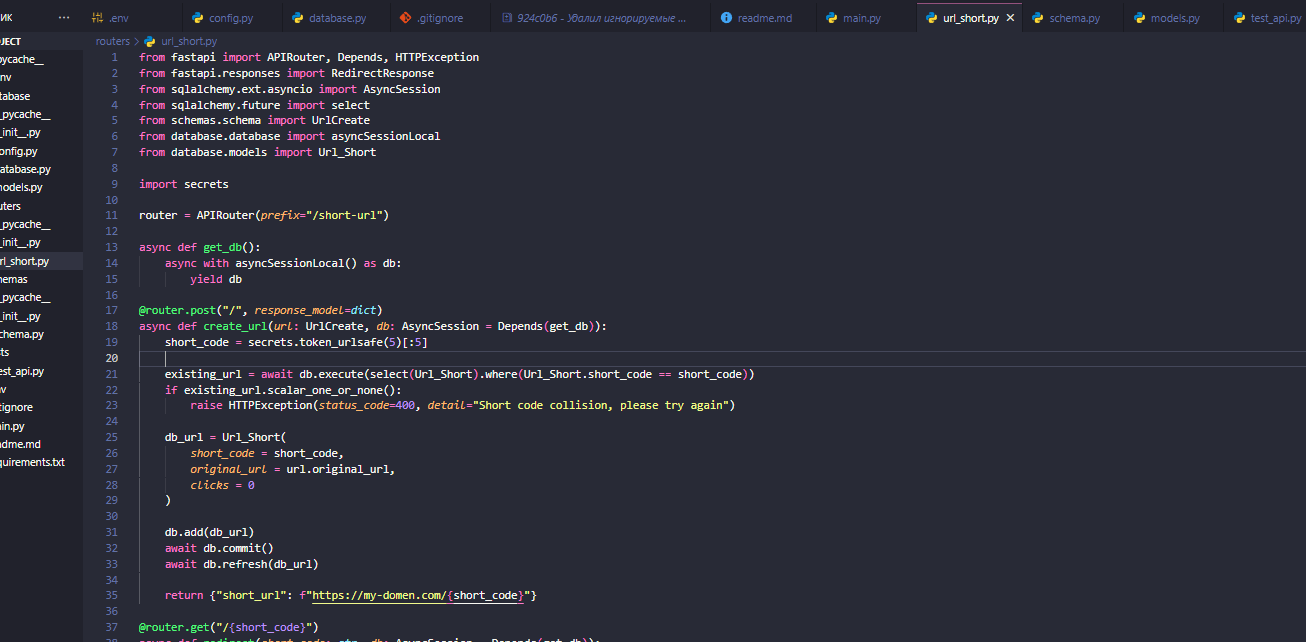Place cursor on empty line 20
The width and height of the screenshot is (1306, 642).
pos(722,358)
